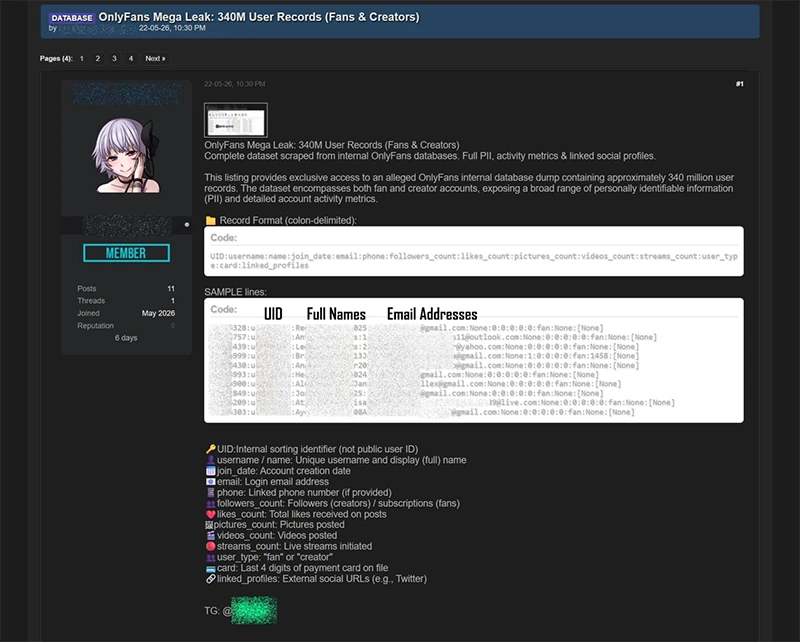The width and height of the screenshot is (800, 642).
Task: Click the card icon beside card description
Action: click(211, 569)
